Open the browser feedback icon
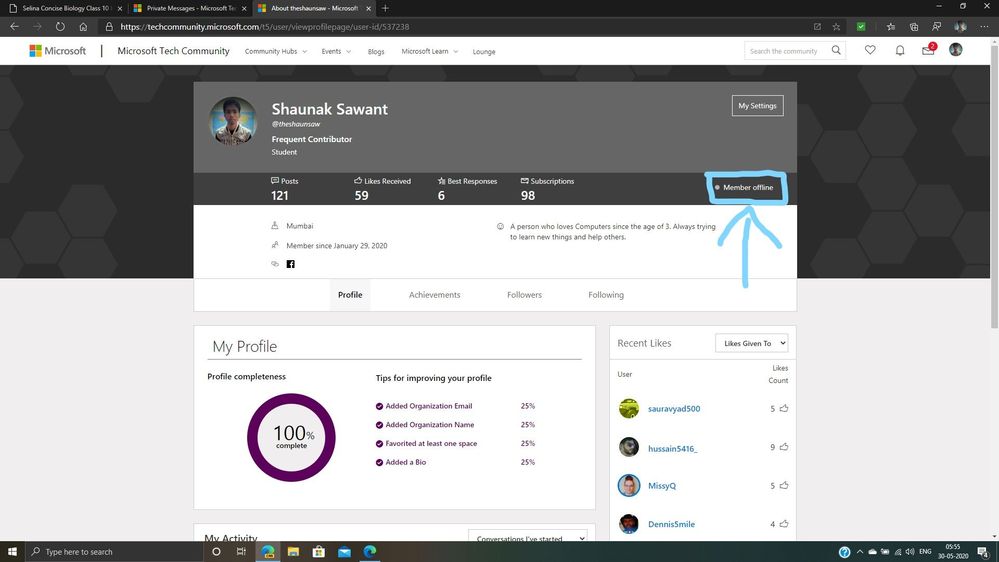 (x=937, y=27)
